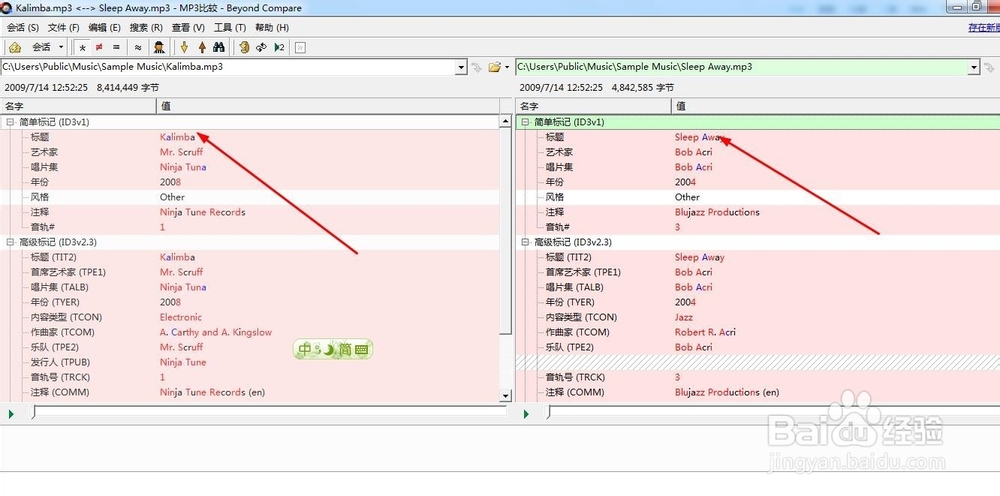The image size is (1000, 496).
Task: Open the 帮助 (H) menu
Action: click(x=272, y=27)
